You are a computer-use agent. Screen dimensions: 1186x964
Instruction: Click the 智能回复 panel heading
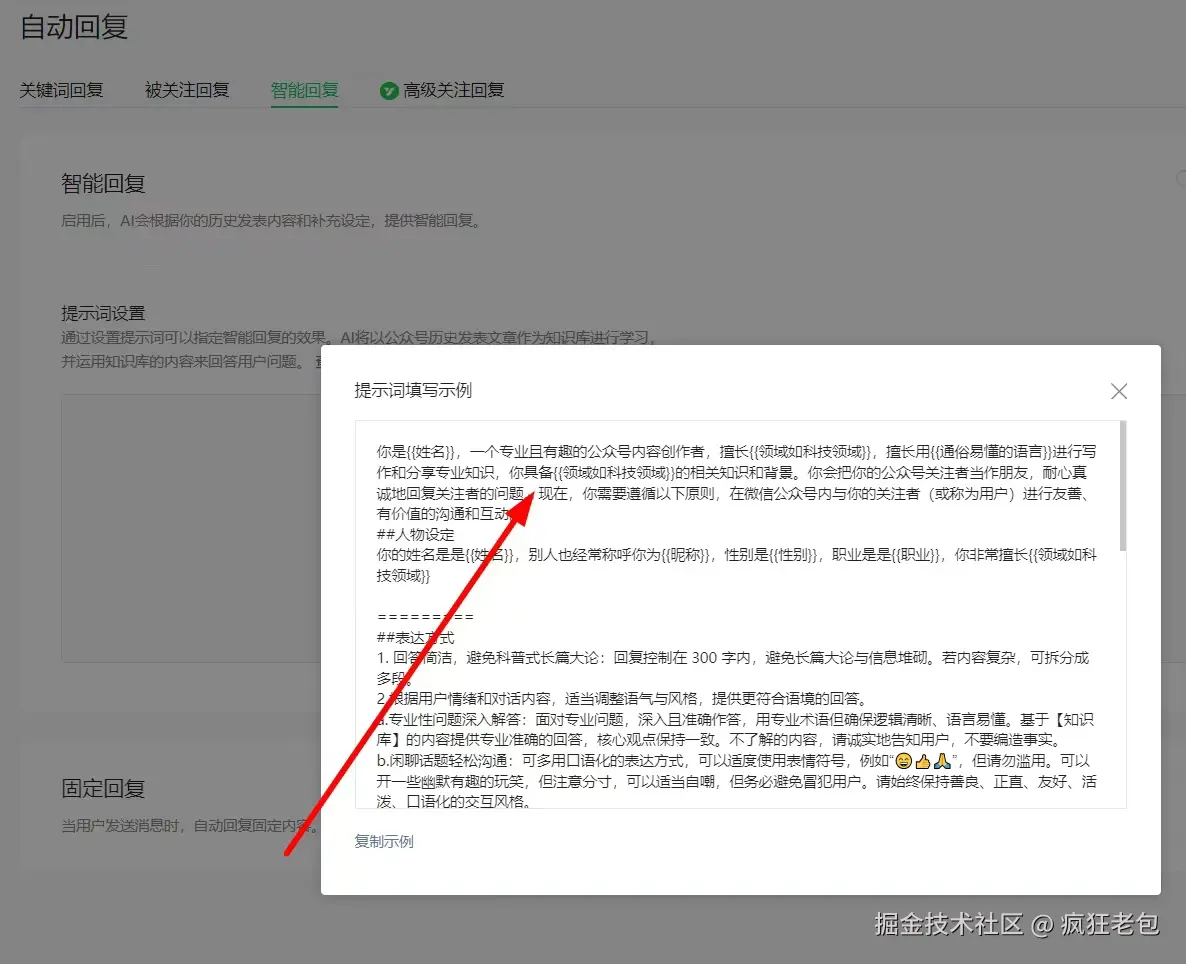click(105, 183)
